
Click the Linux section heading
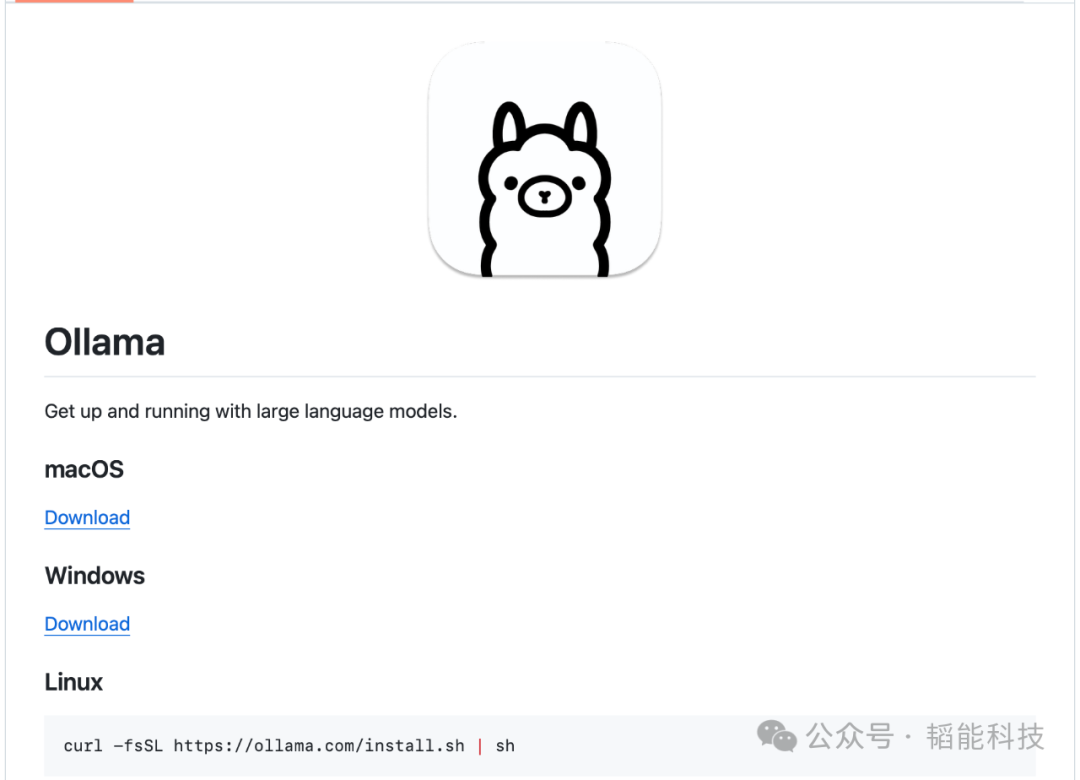tap(74, 682)
